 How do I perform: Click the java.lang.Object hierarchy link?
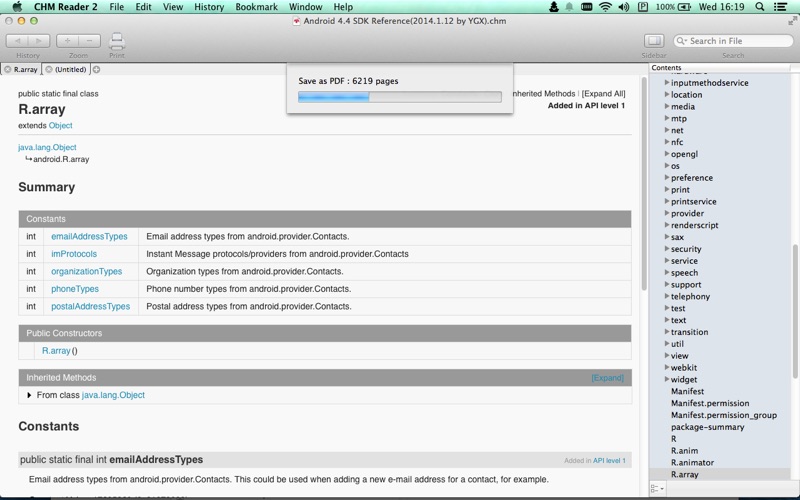click(47, 147)
